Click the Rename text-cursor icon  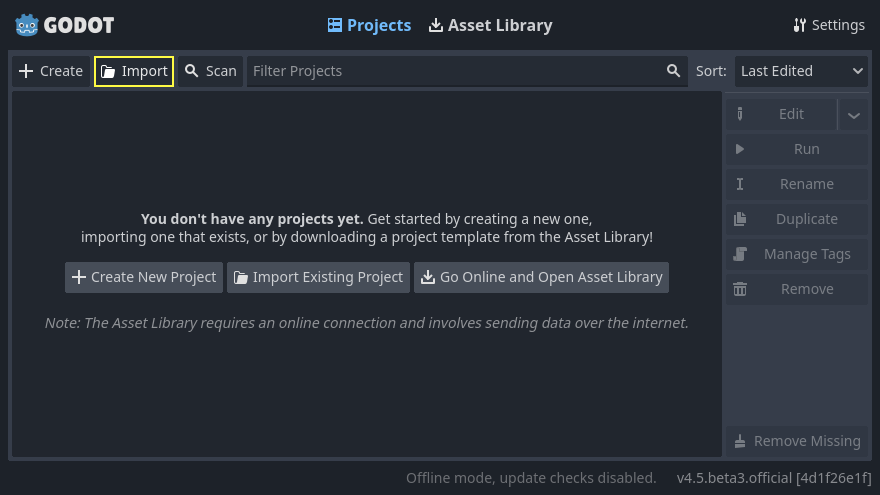(x=740, y=184)
